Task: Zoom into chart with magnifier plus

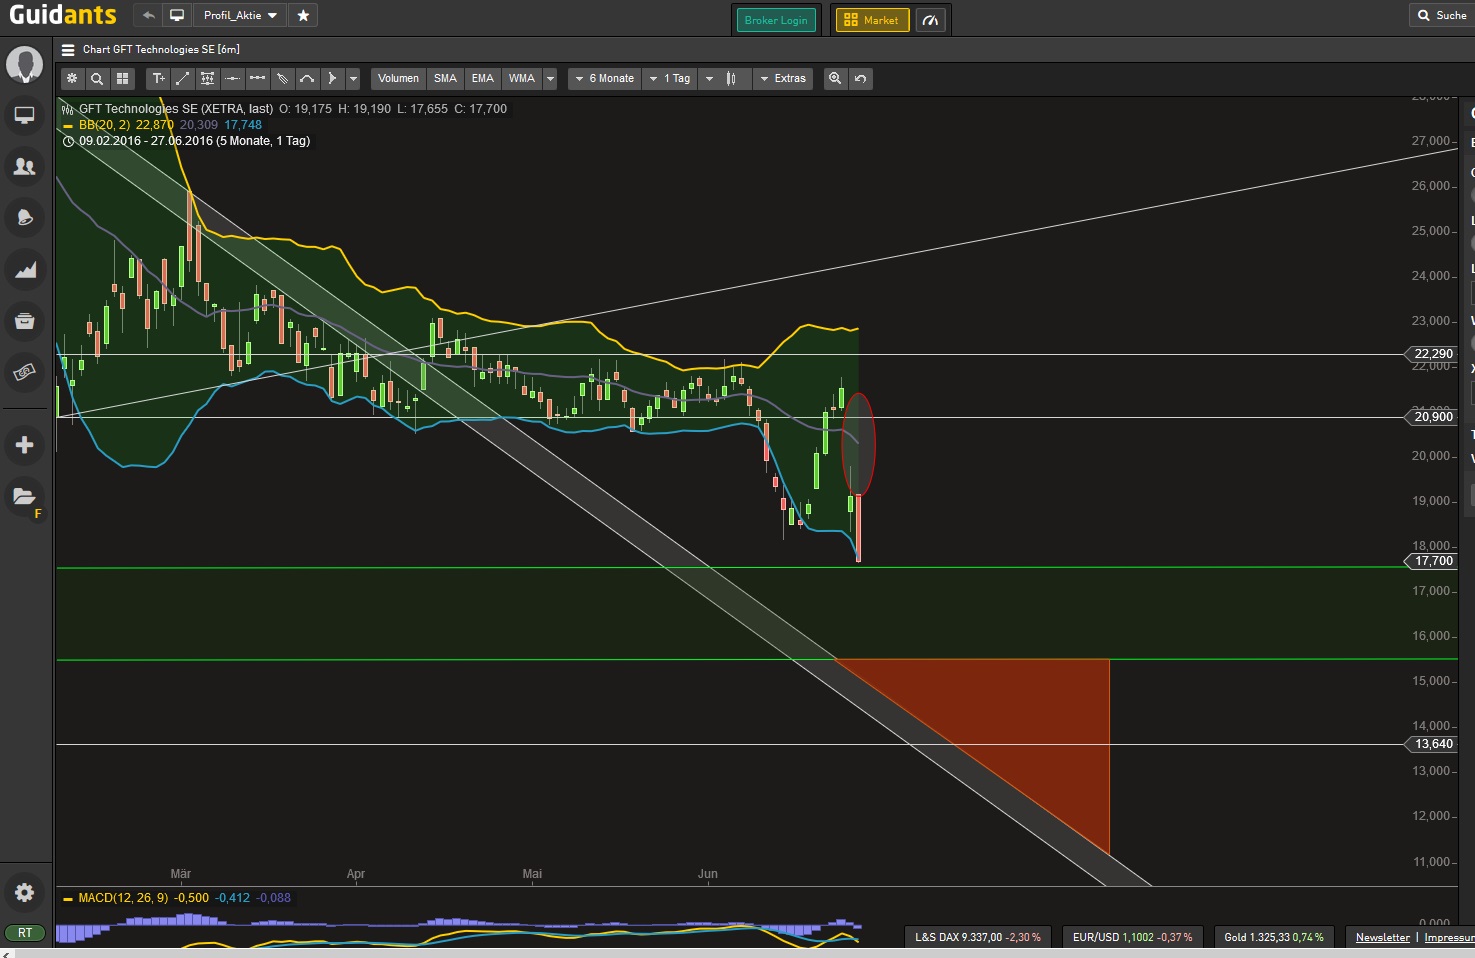Action: coord(835,78)
